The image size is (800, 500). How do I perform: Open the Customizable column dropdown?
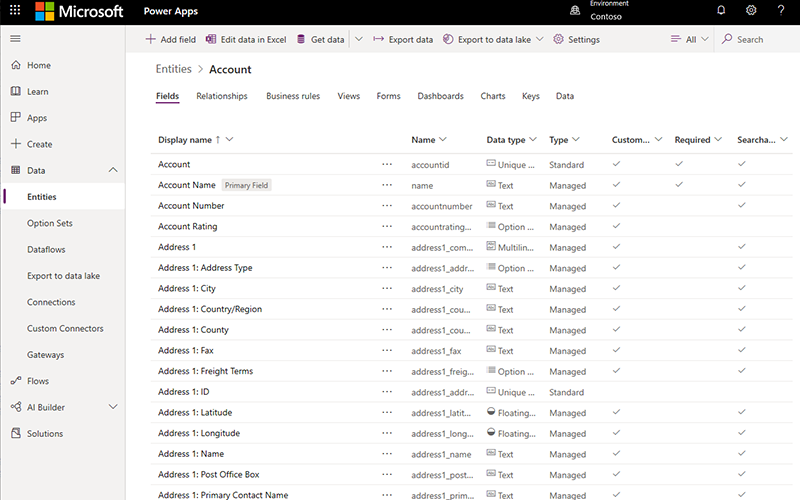pyautogui.click(x=658, y=139)
